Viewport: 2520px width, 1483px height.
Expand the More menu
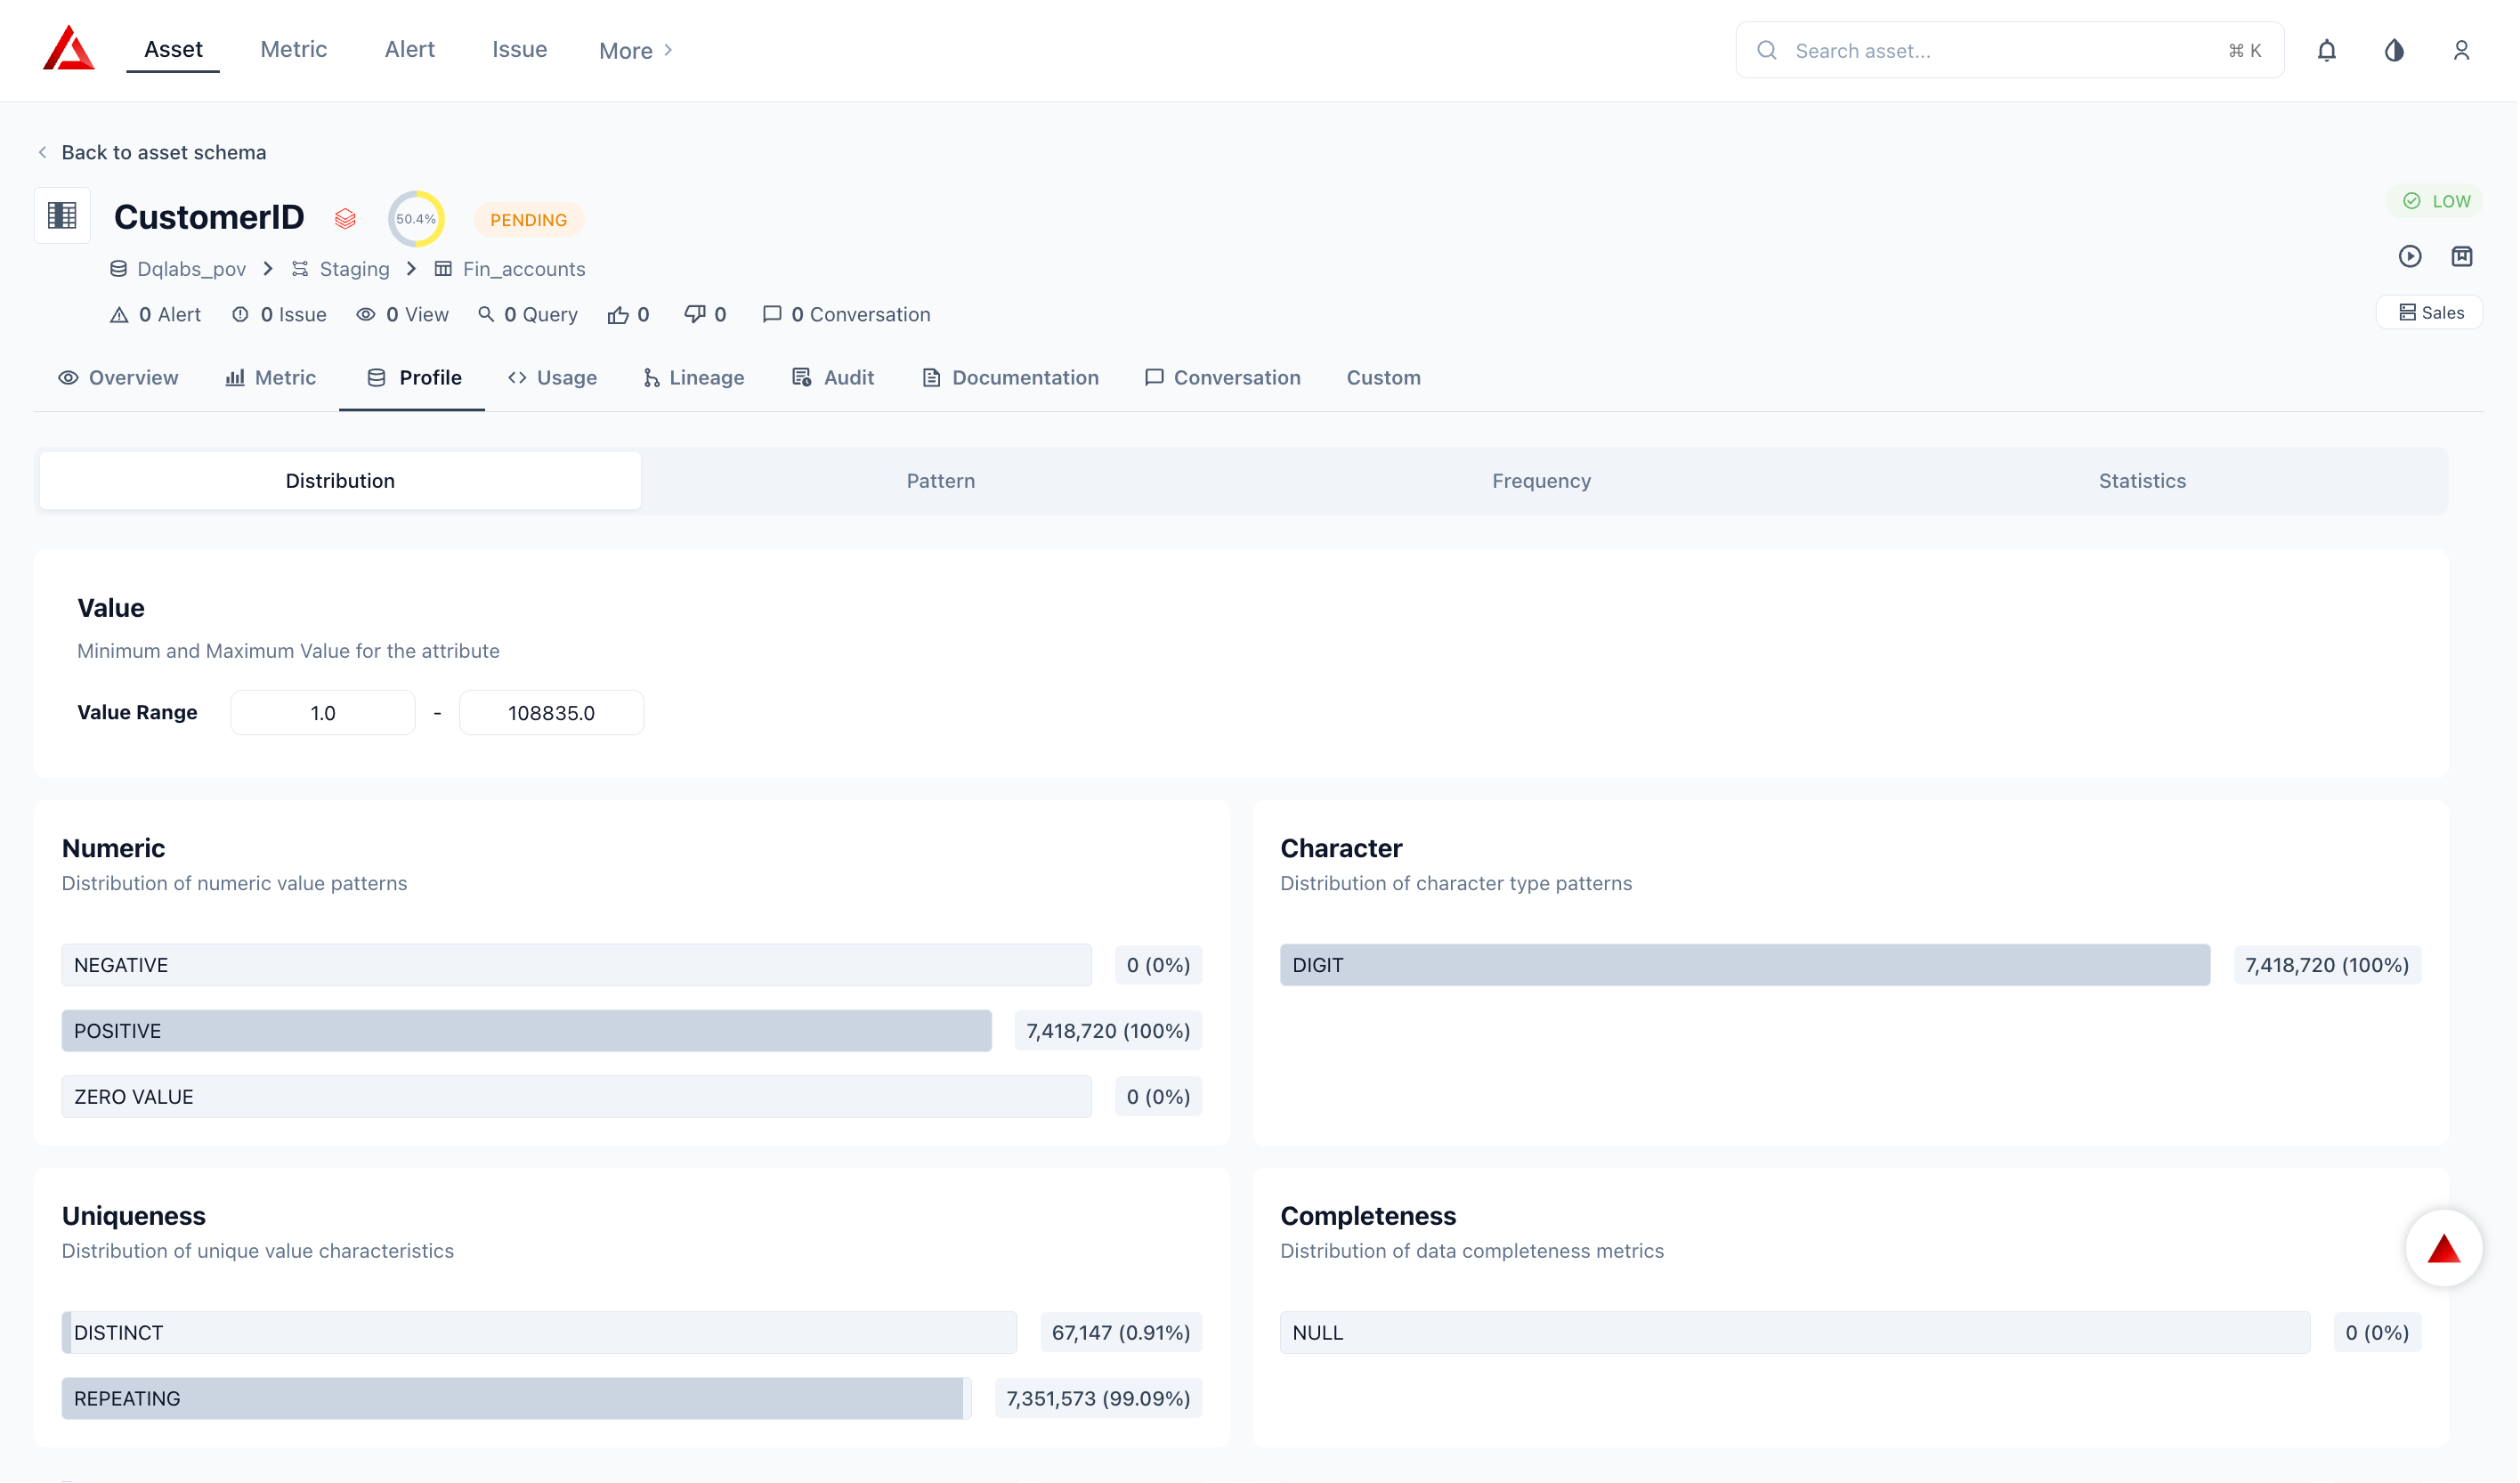tap(637, 50)
